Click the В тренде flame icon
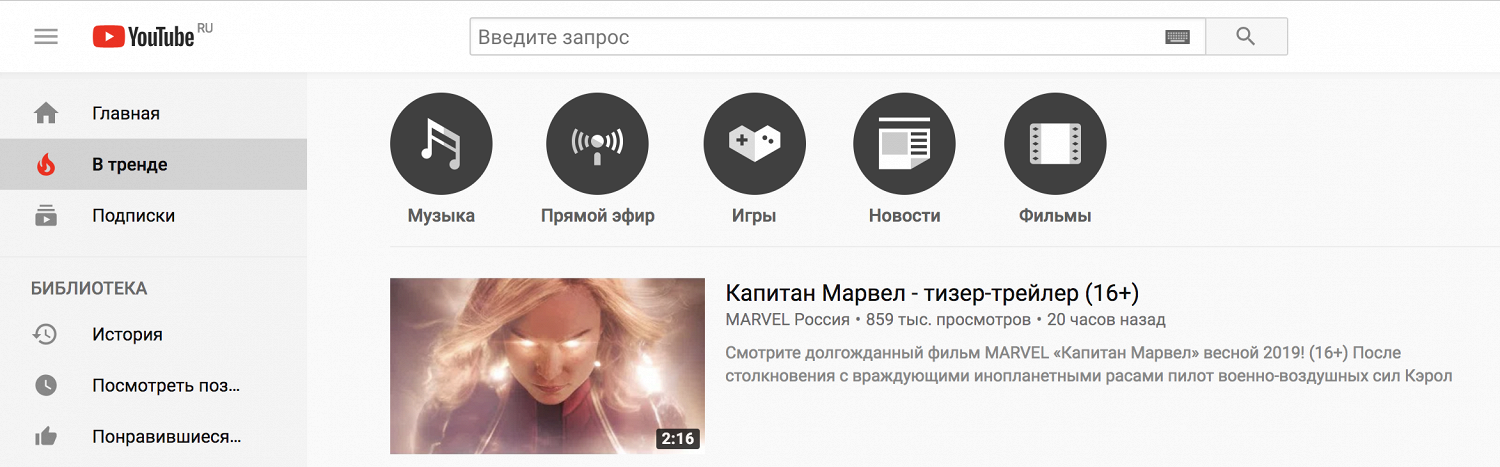 point(46,164)
